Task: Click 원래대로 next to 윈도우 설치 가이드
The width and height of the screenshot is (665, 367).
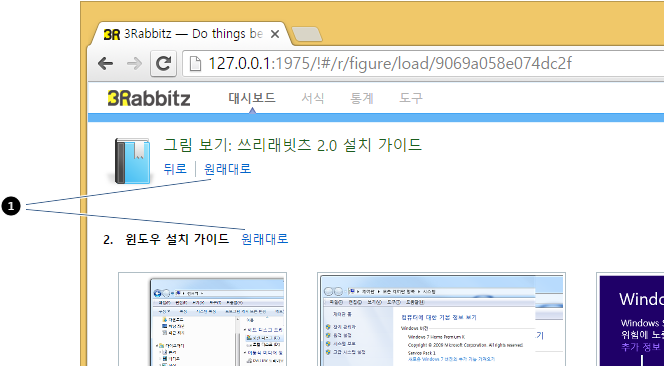Action: [265, 239]
